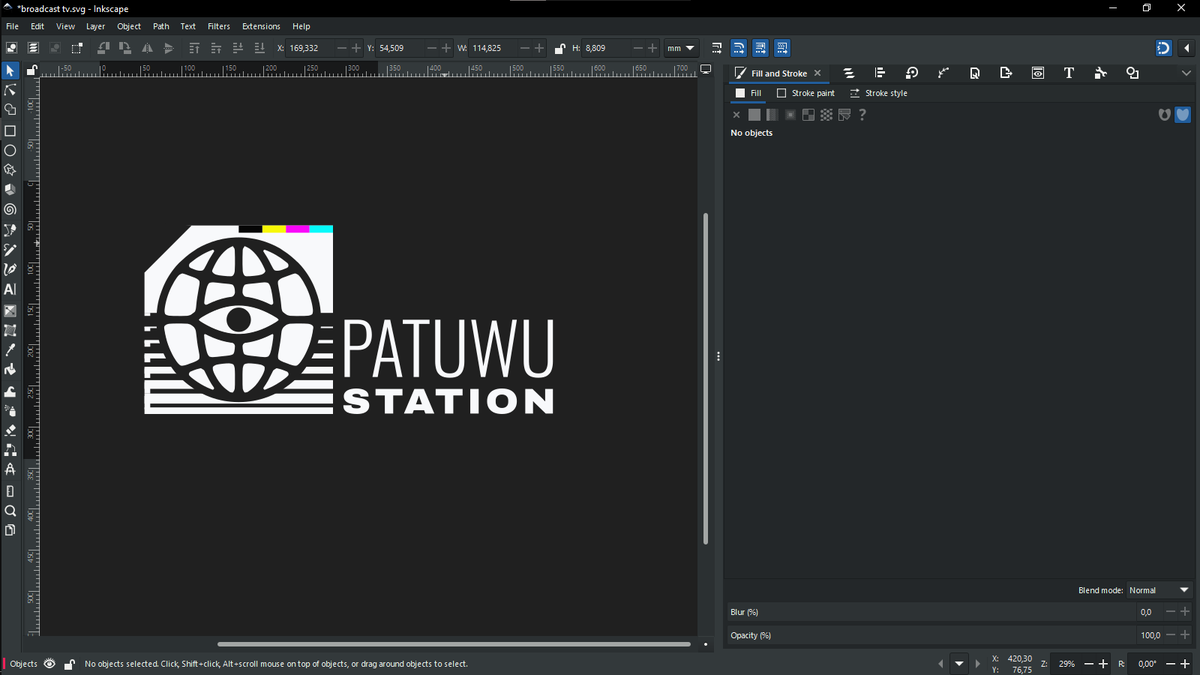Toggle move patterns with object
1200x675 pixels.
[782, 48]
